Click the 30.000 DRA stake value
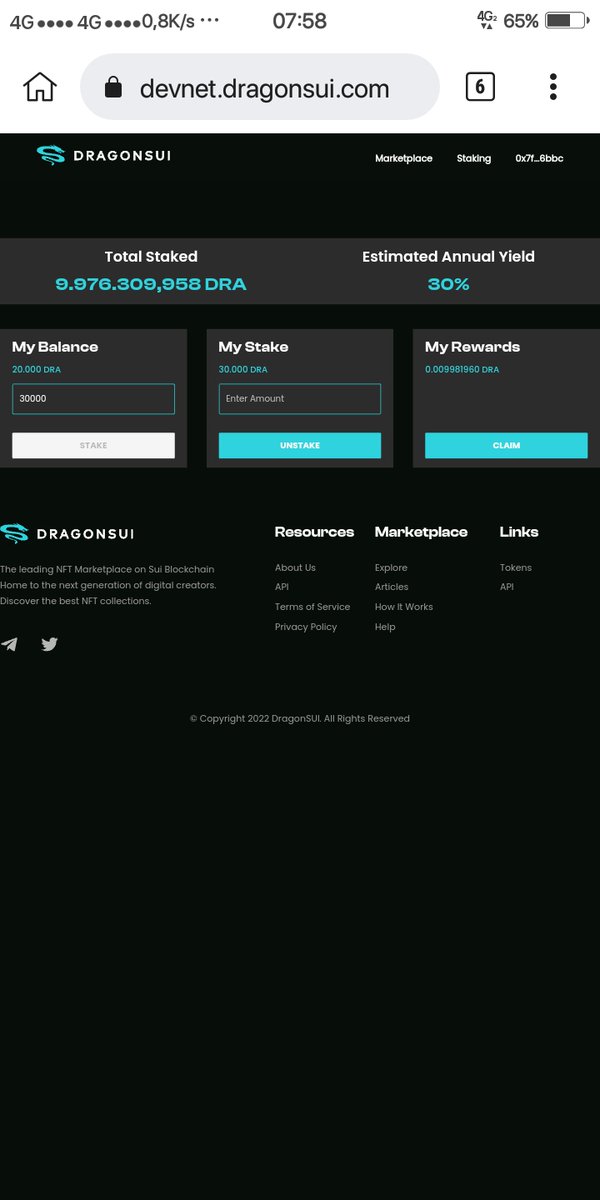This screenshot has height=1200, width=600. coord(243,370)
